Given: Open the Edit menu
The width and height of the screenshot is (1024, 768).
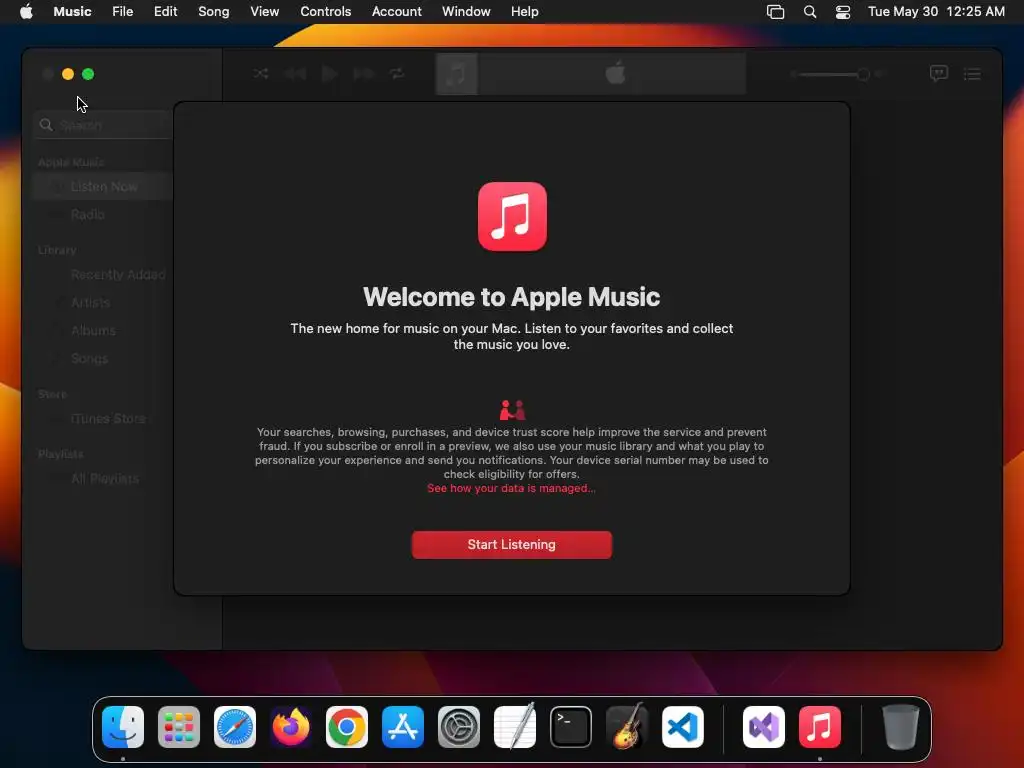Looking at the screenshot, I should pyautogui.click(x=165, y=12).
